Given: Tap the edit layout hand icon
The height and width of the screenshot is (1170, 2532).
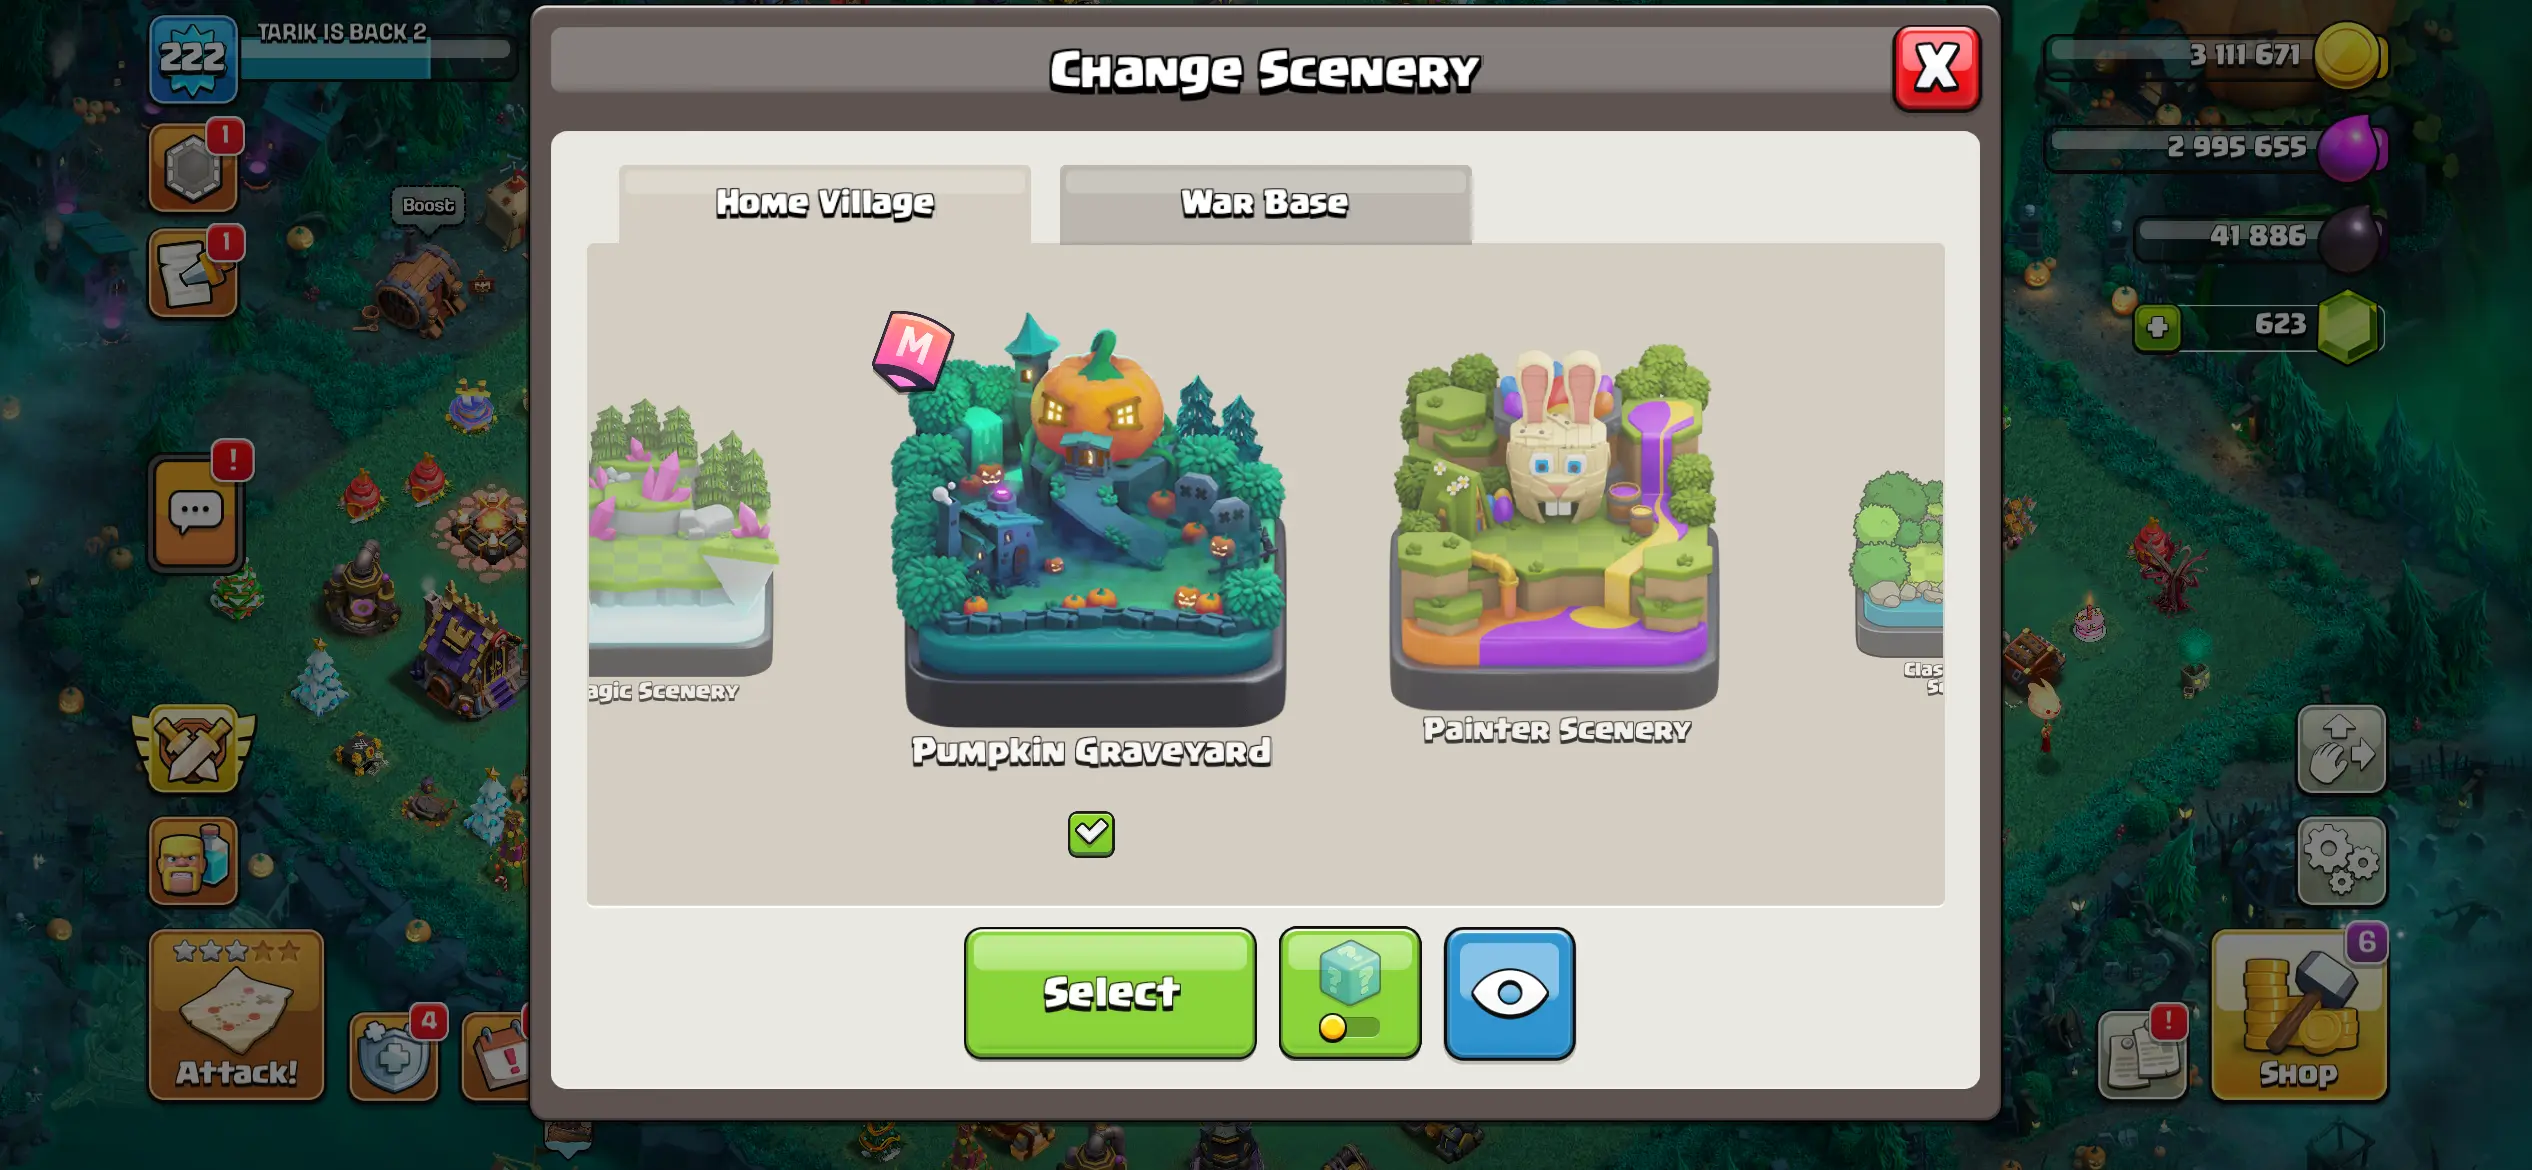Looking at the screenshot, I should pos(2341,750).
